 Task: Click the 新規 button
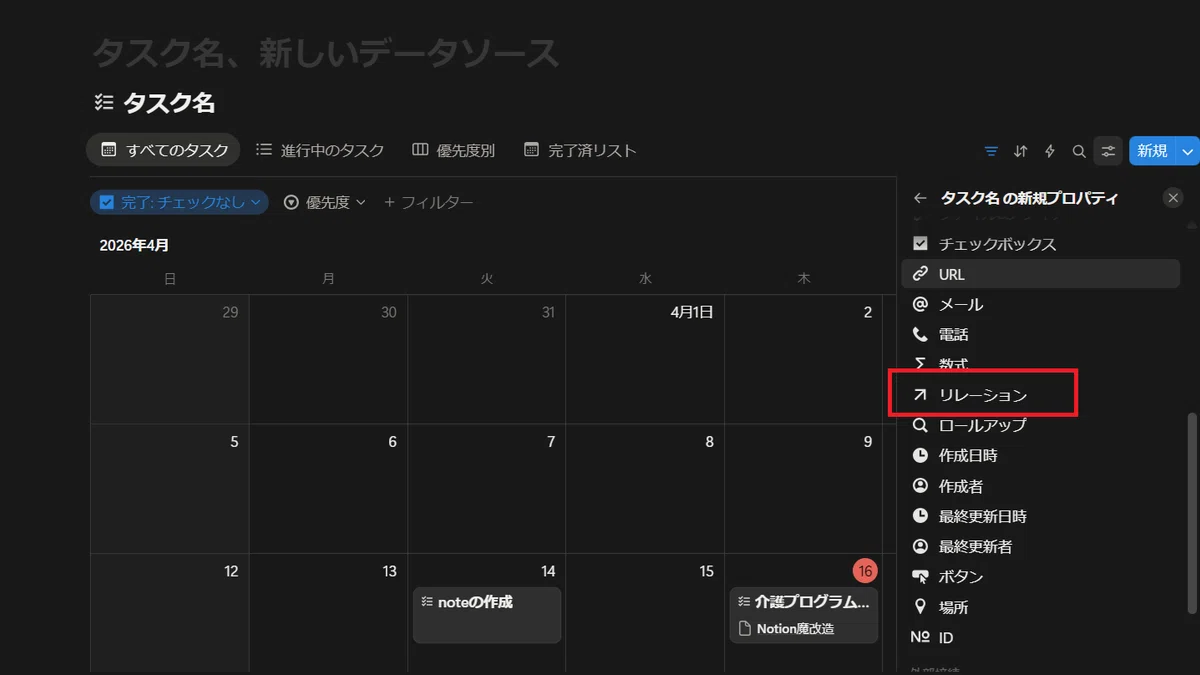click(x=1153, y=151)
